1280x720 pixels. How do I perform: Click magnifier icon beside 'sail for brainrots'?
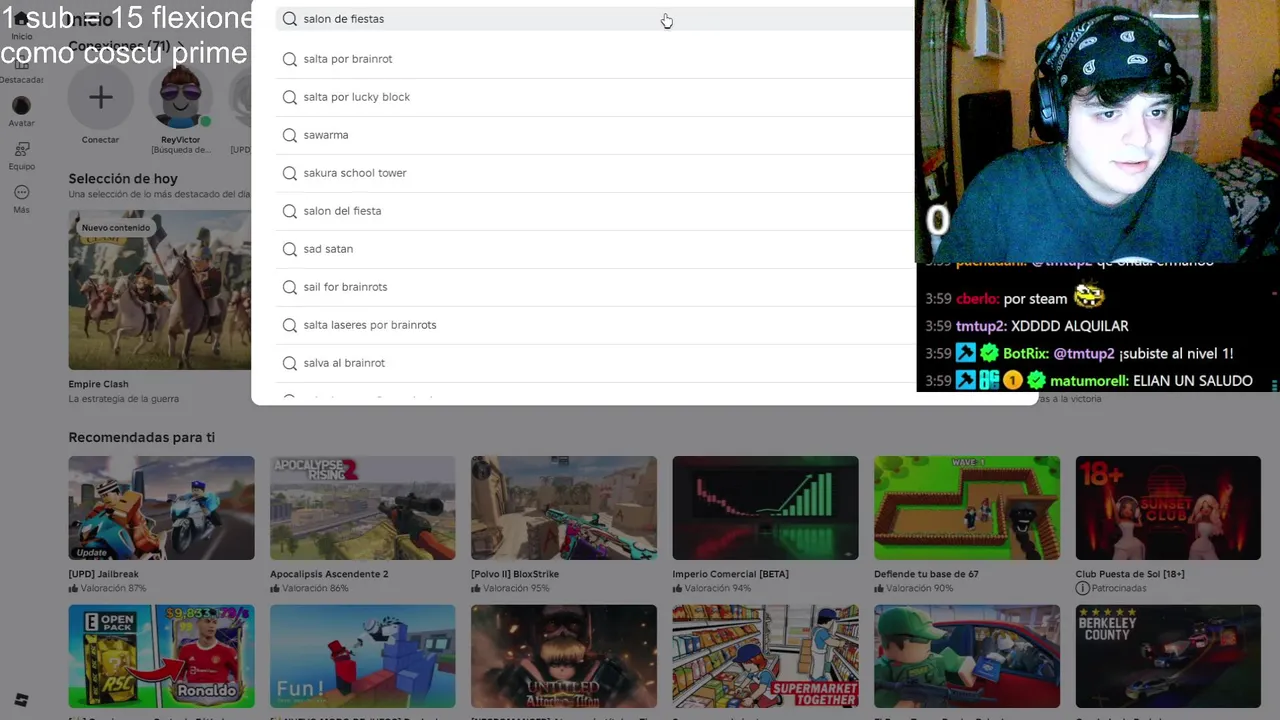[290, 287]
